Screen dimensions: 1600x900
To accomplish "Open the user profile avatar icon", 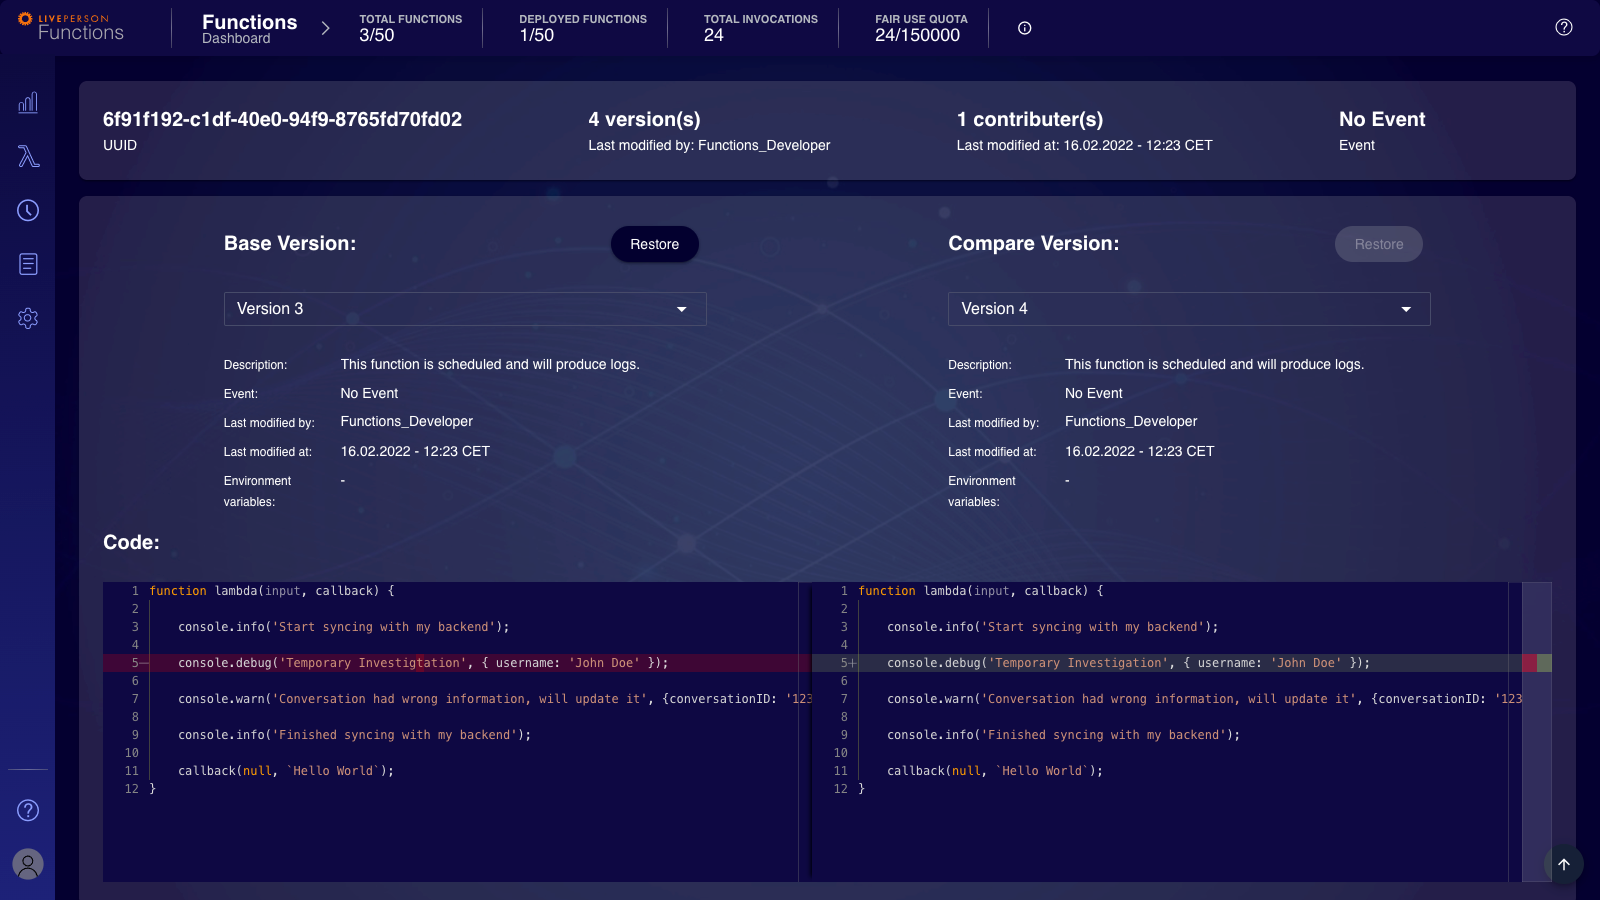I will point(28,864).
